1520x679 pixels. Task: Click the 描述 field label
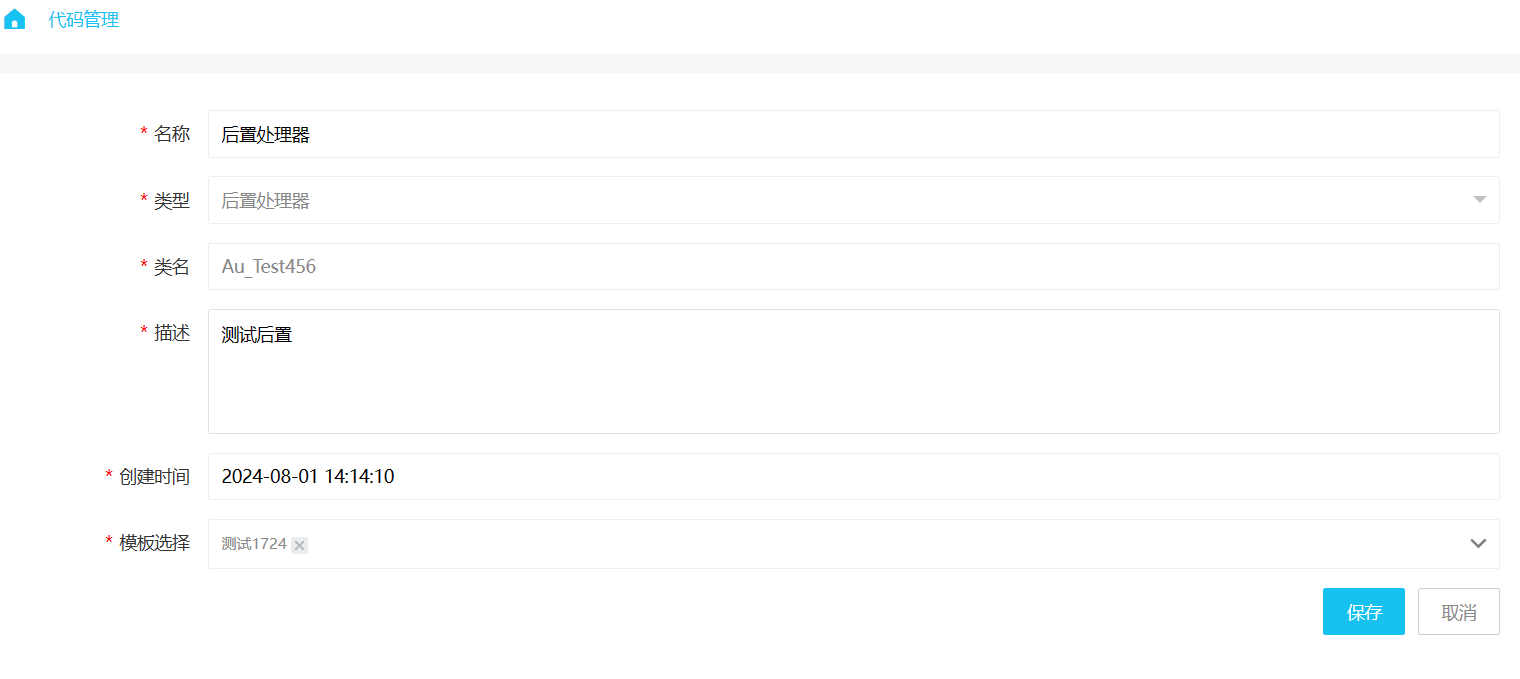click(x=171, y=333)
